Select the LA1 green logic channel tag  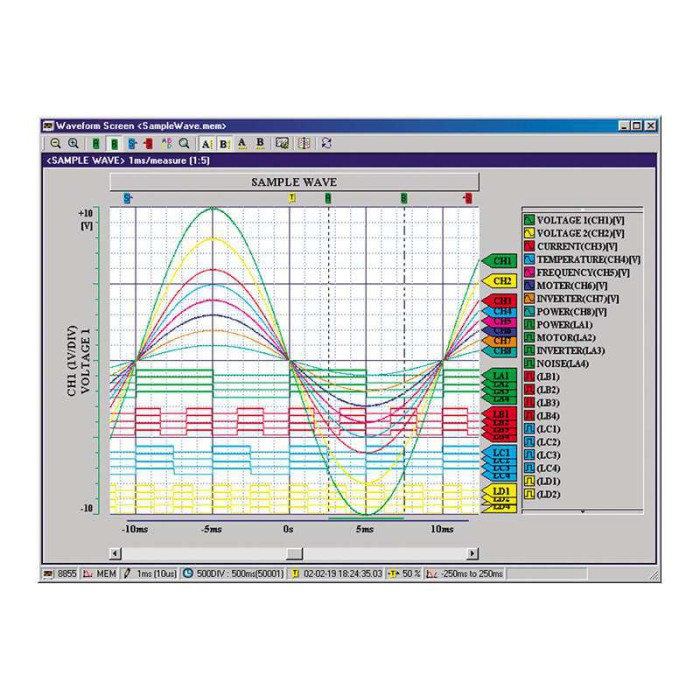[x=500, y=376]
